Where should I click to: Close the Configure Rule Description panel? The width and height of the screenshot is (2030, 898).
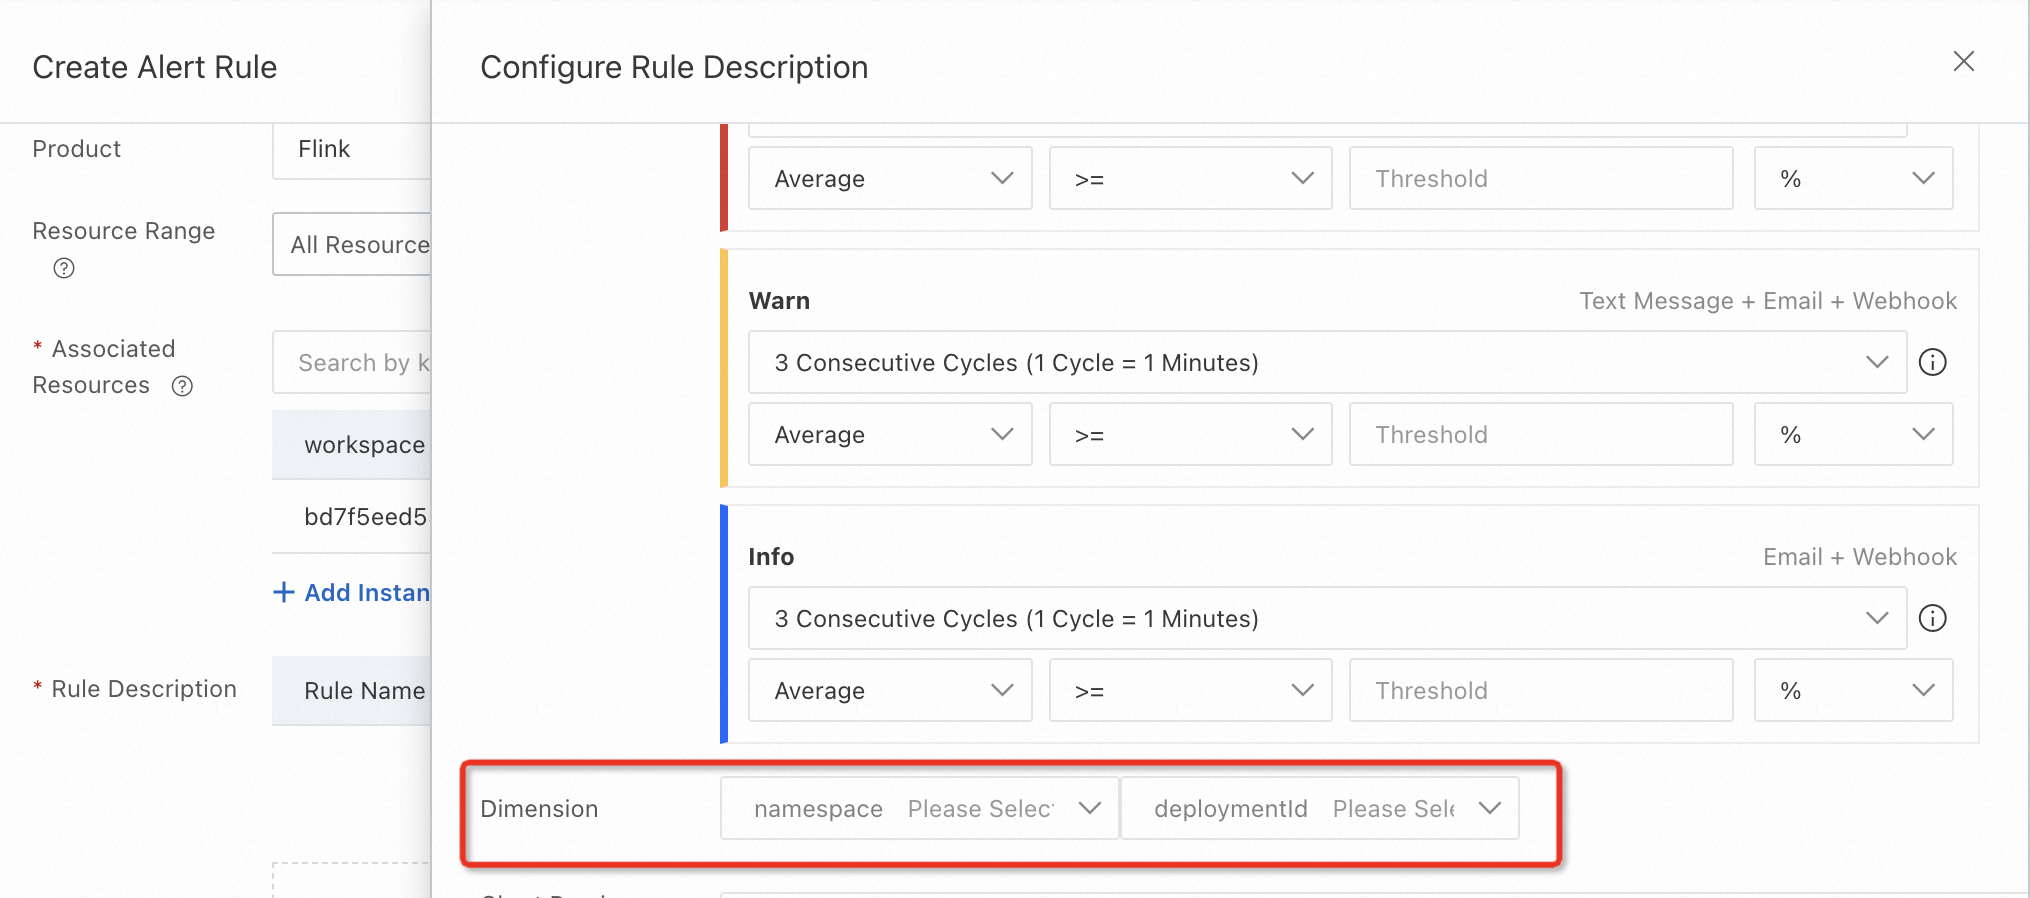coord(1963,62)
